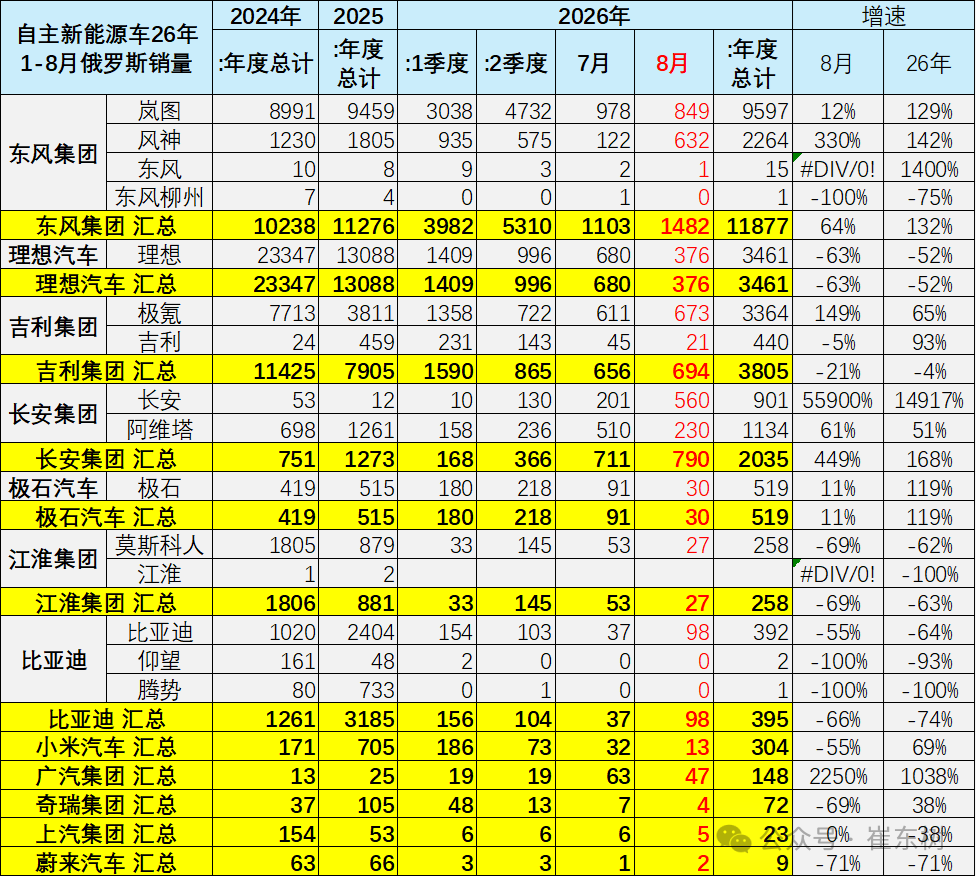
Task: Select the 26年 growth column header
Action: coord(929,63)
